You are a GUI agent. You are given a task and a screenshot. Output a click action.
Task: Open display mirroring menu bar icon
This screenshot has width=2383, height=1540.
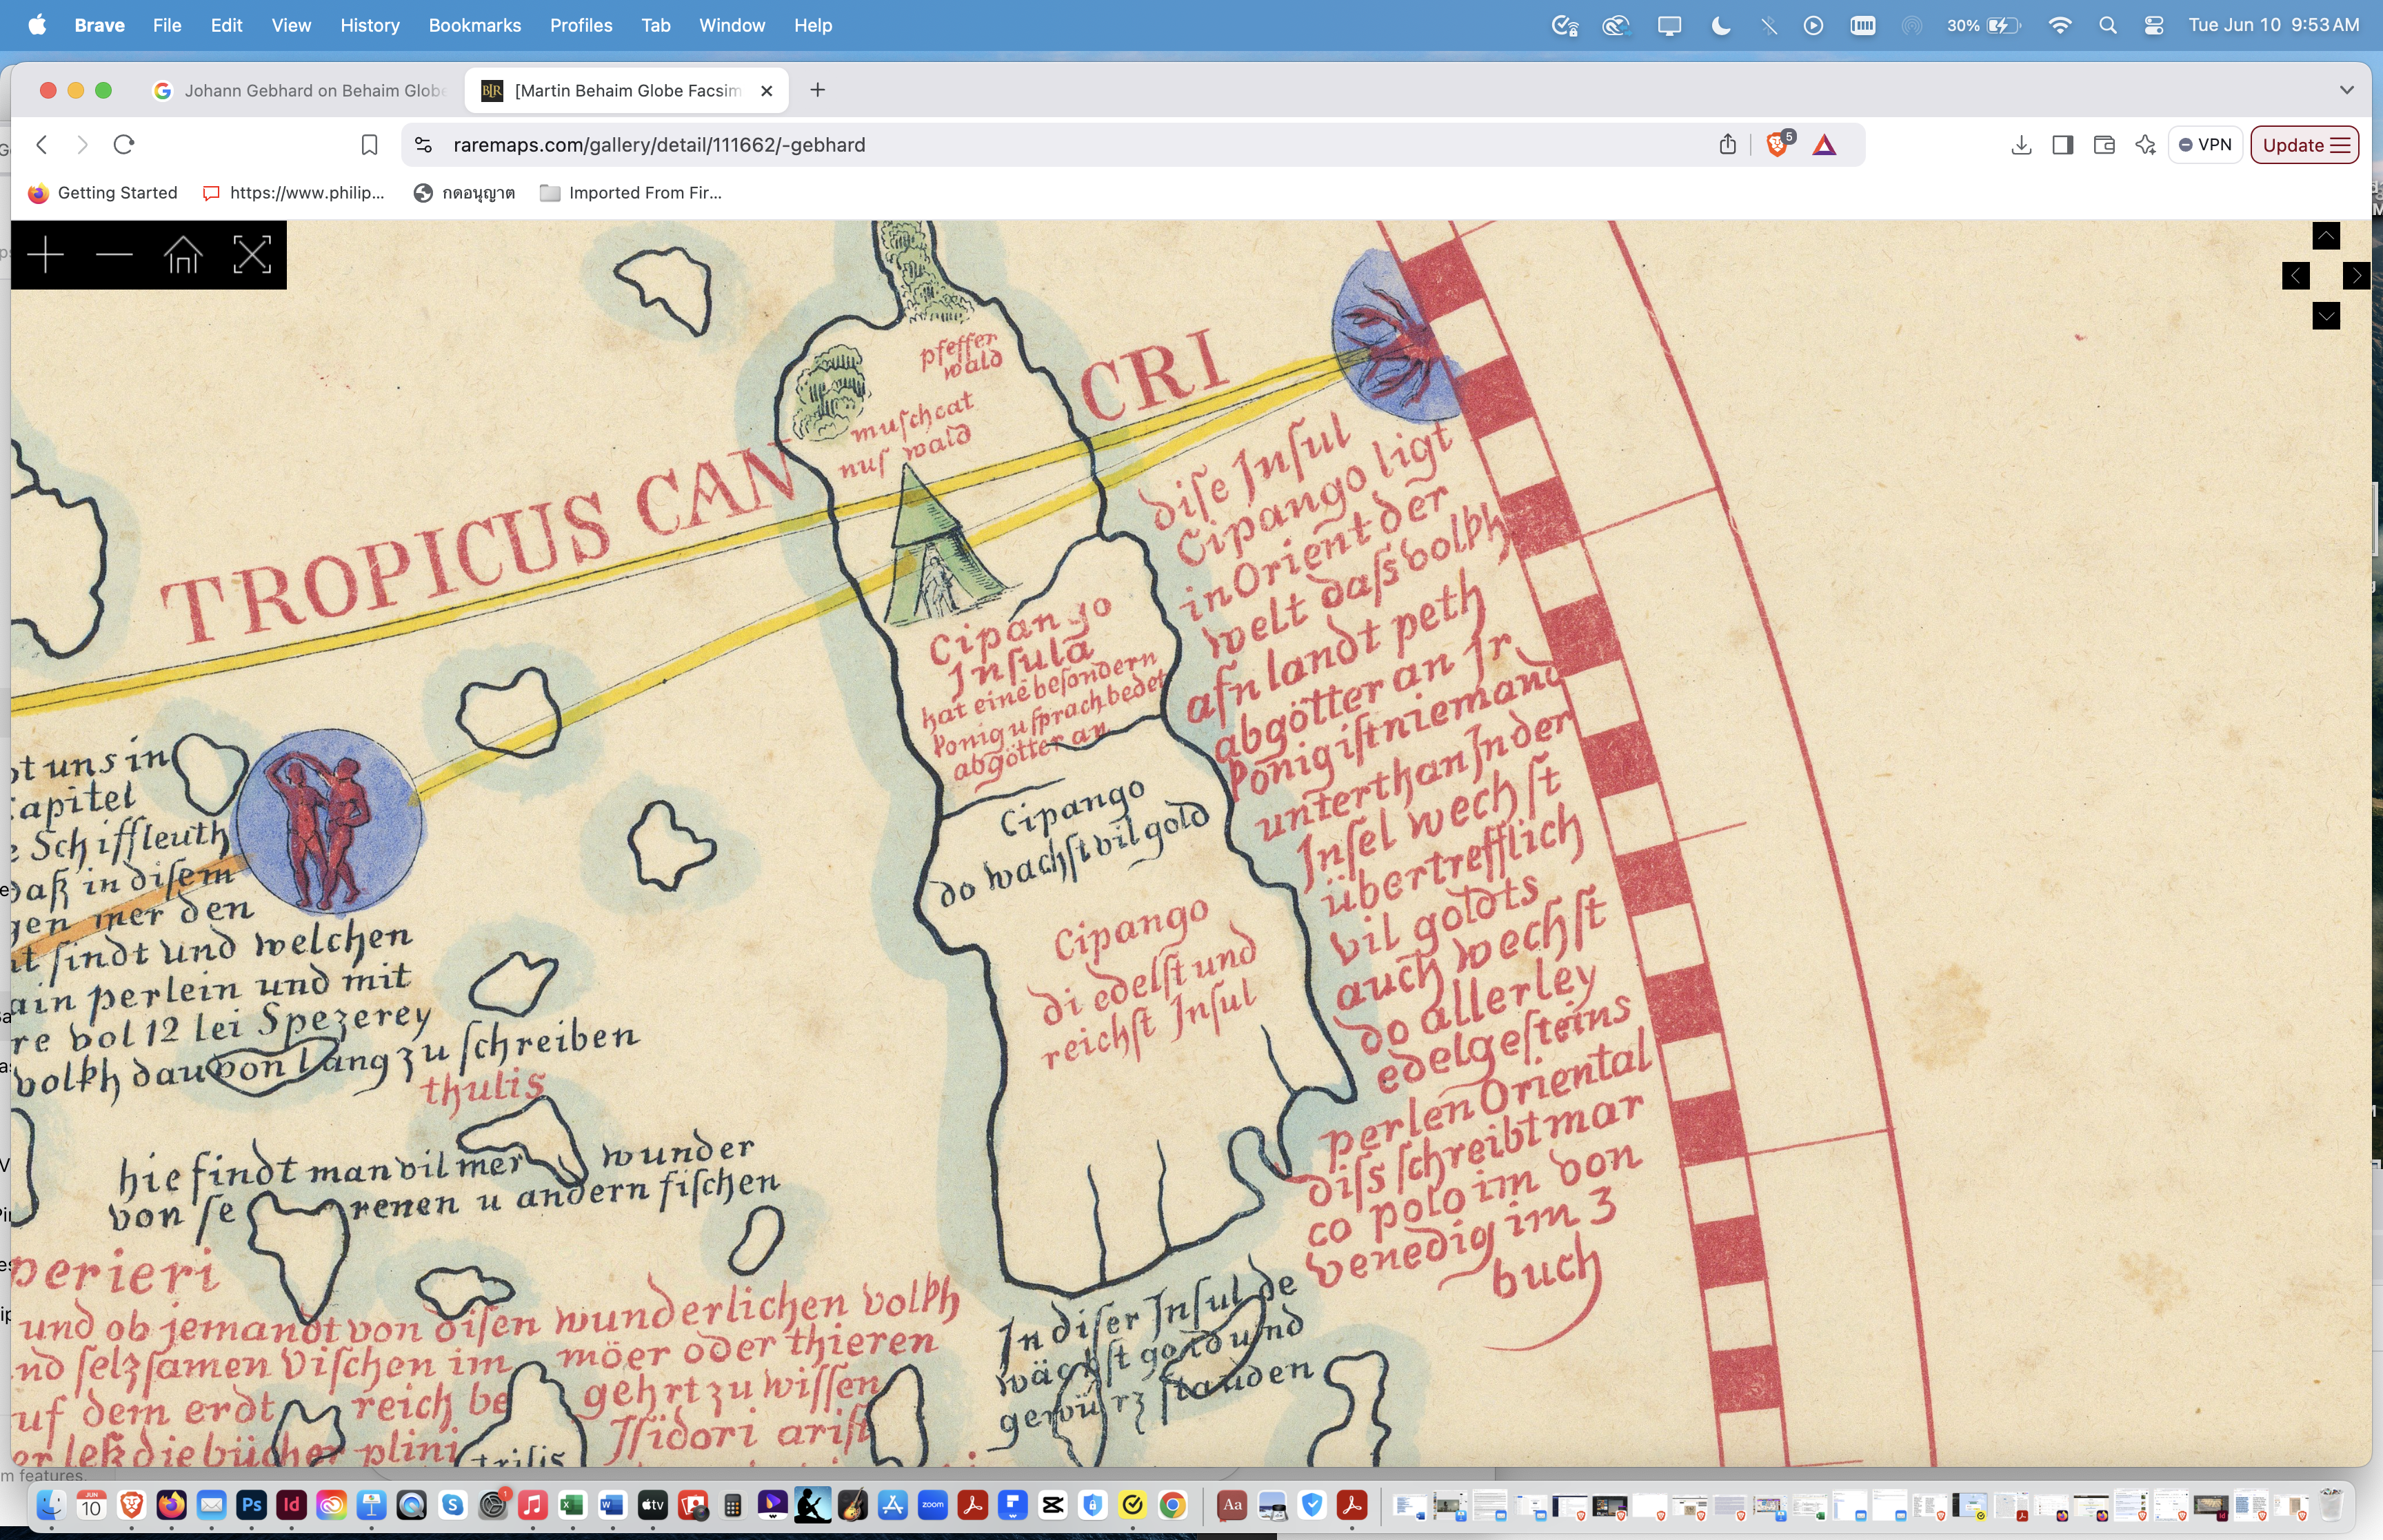pos(1668,26)
